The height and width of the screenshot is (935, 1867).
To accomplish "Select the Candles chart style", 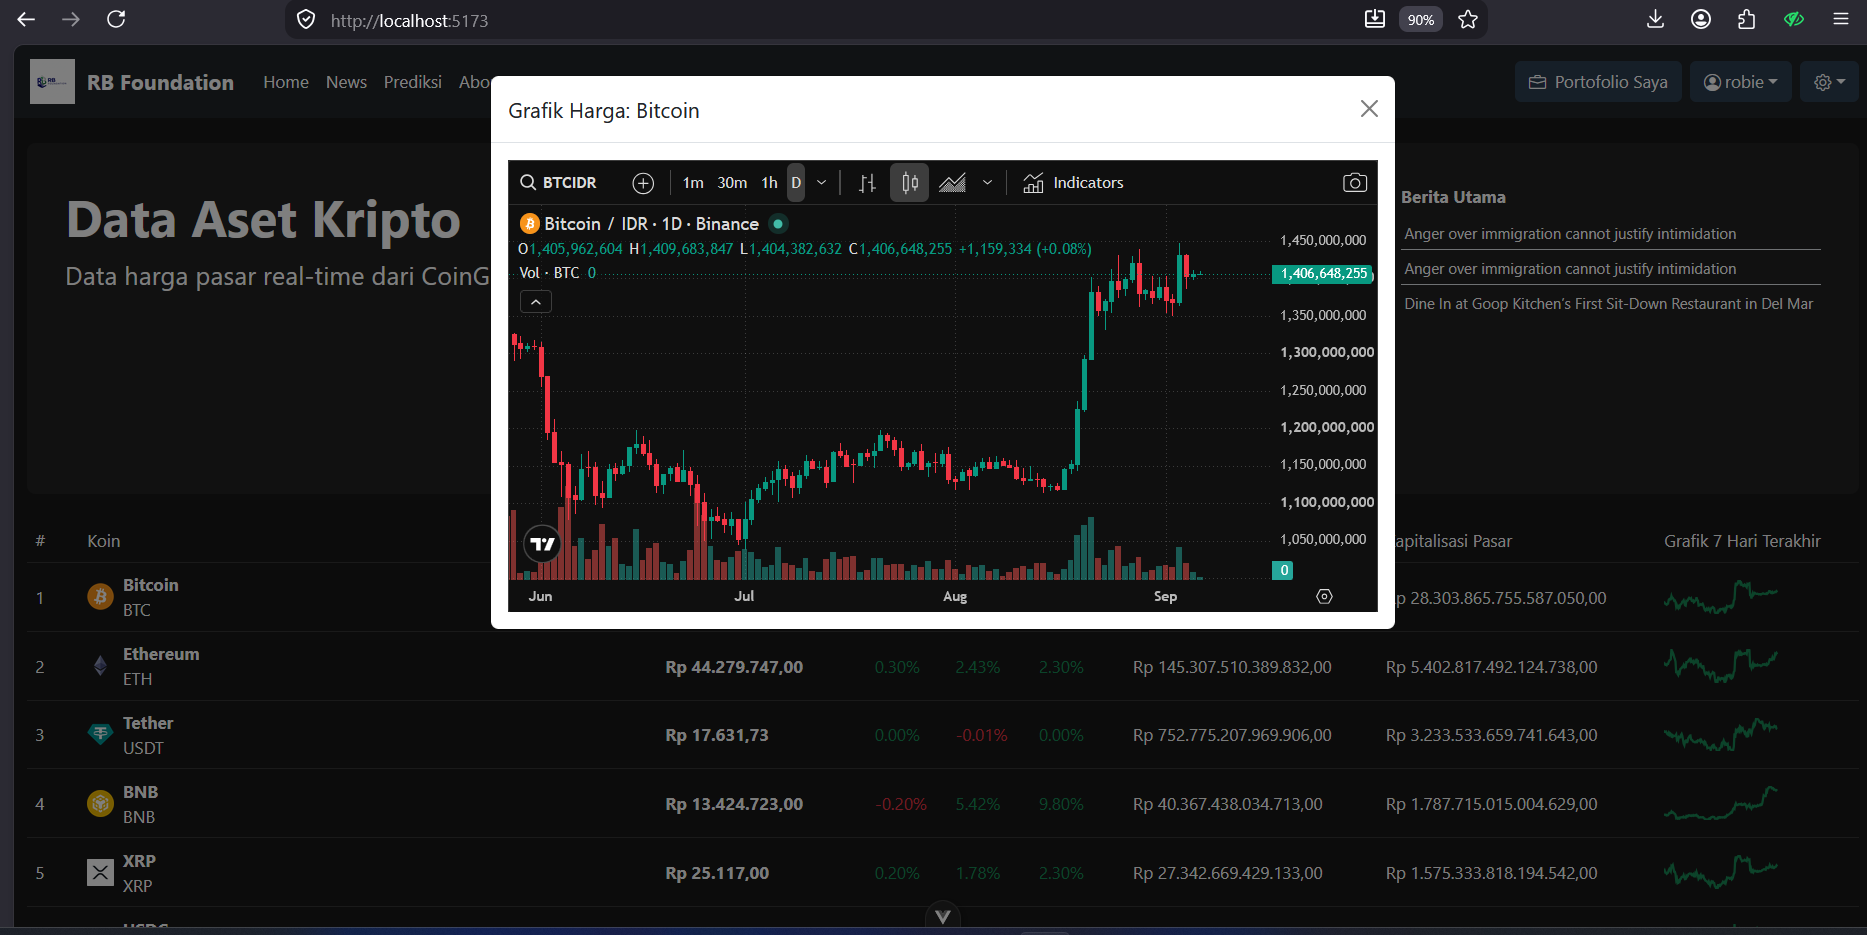I will [909, 183].
